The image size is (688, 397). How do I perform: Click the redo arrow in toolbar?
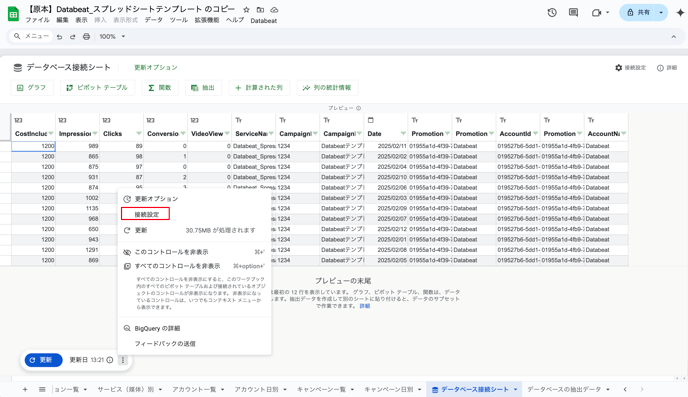point(73,37)
